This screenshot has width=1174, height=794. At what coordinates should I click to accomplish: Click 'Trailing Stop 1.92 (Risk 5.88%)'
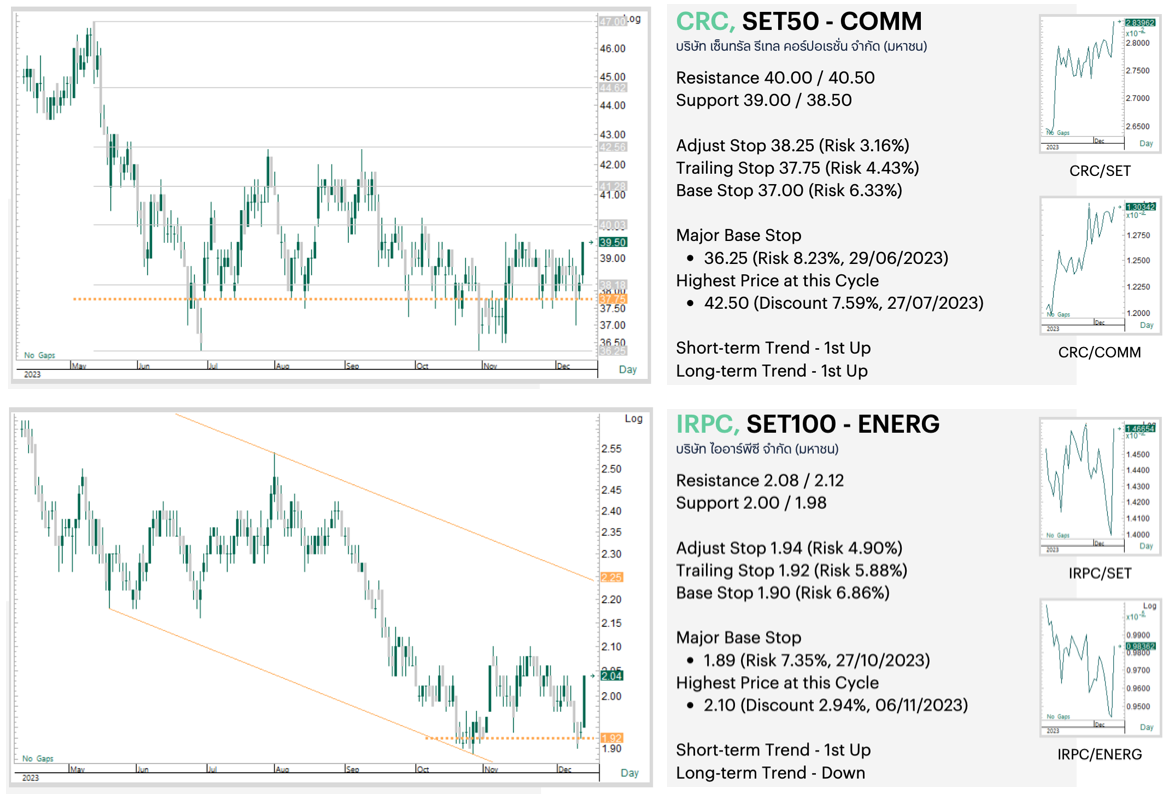(791, 571)
